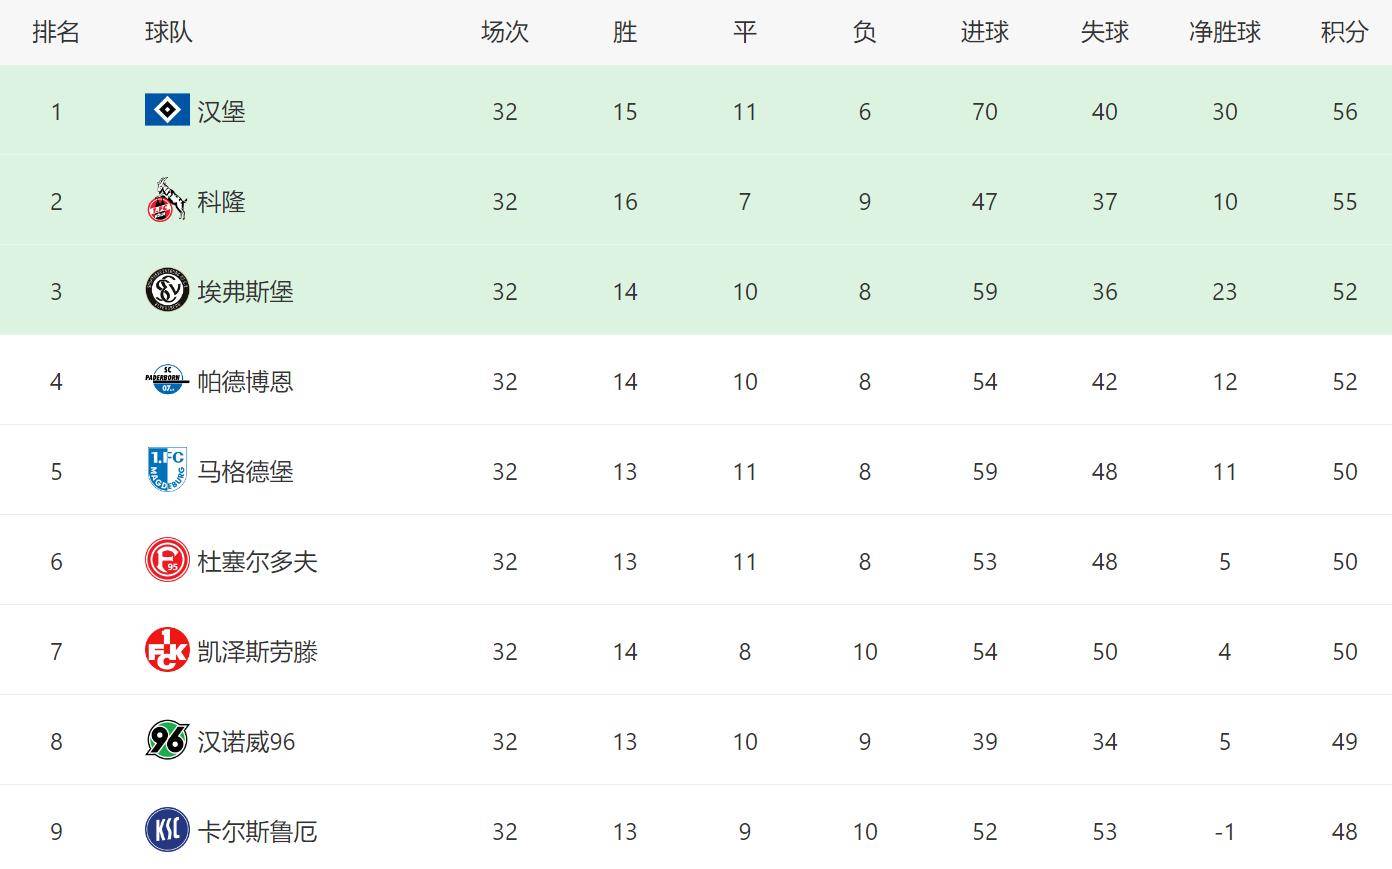Screen dimensions: 1392x869
Task: Click the 场次 column header
Action: click(504, 32)
